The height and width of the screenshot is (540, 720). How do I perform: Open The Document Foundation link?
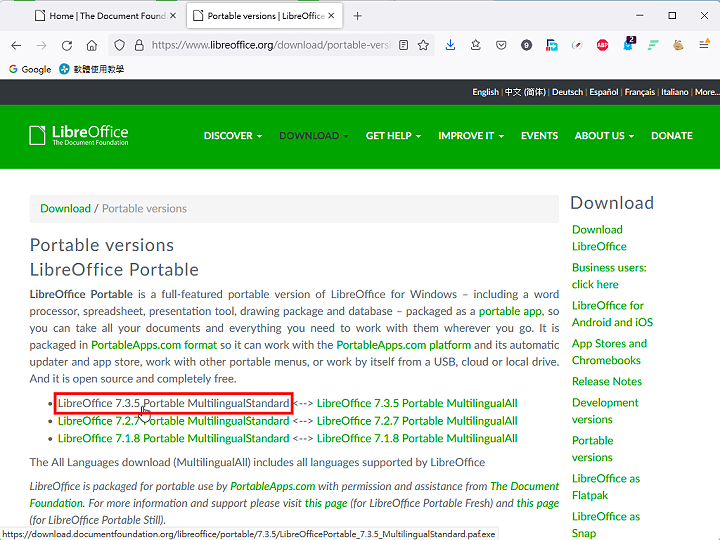[525, 486]
